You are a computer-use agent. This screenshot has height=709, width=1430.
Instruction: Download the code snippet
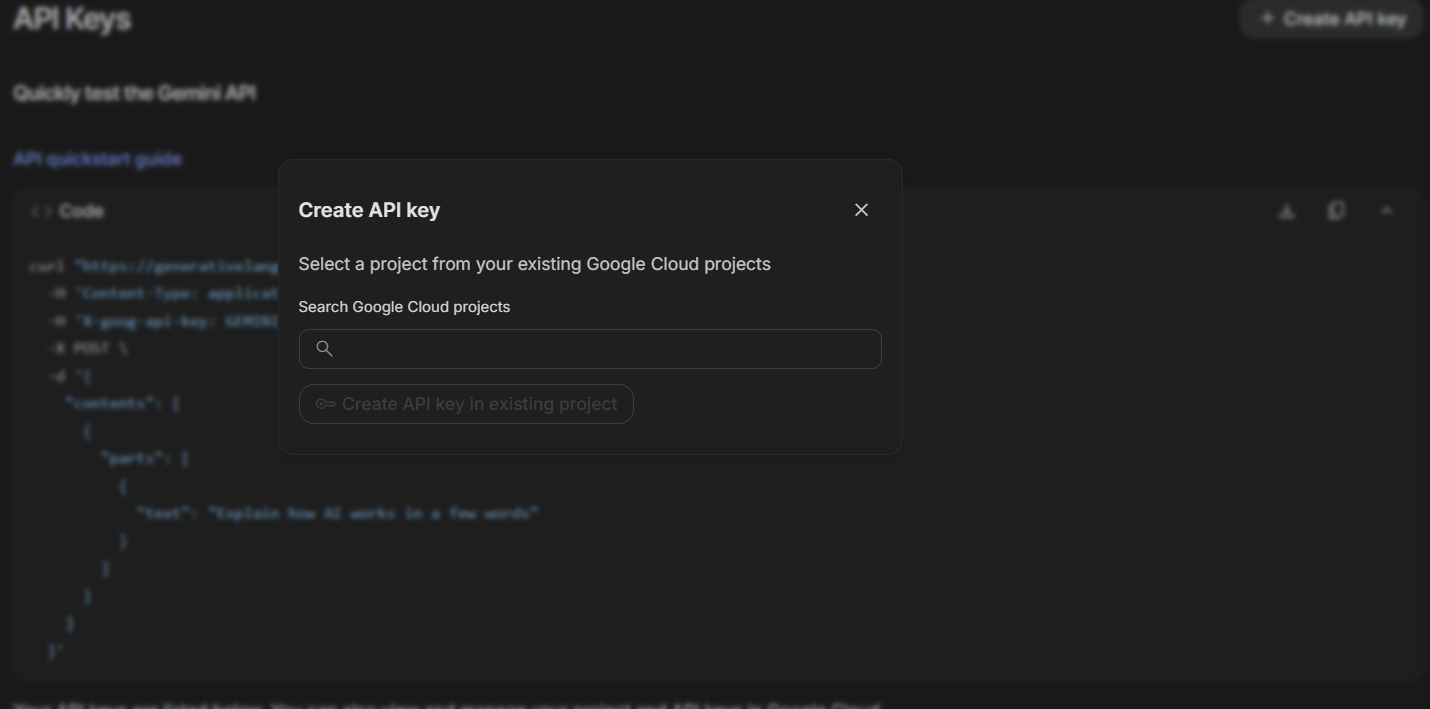[x=1287, y=211]
